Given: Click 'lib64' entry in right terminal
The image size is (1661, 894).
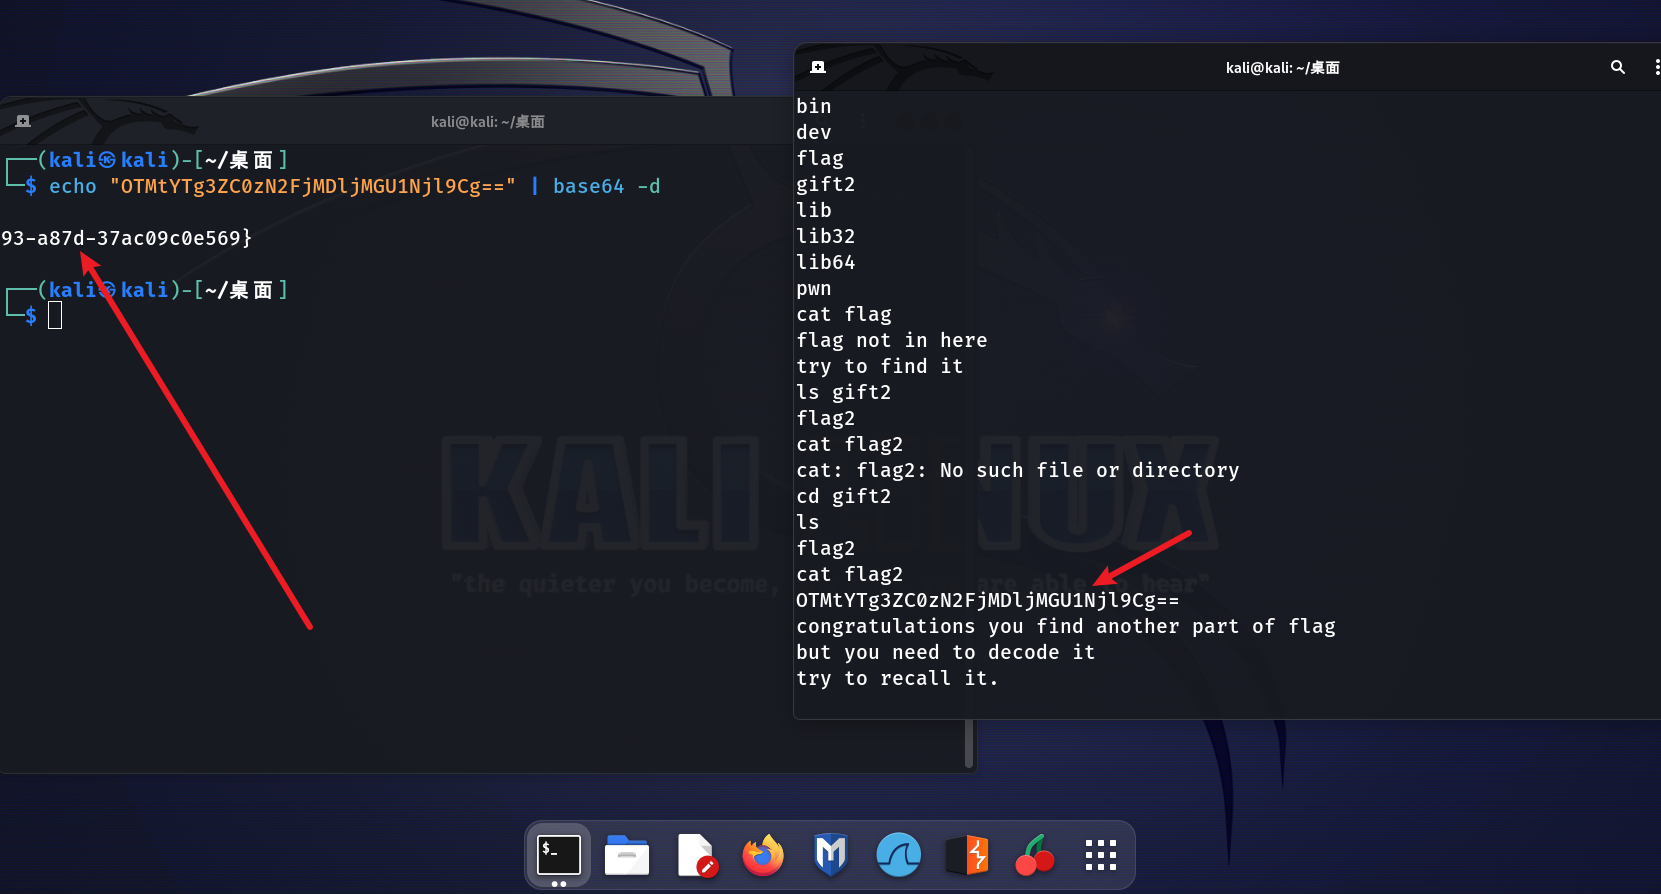Looking at the screenshot, I should 825,262.
